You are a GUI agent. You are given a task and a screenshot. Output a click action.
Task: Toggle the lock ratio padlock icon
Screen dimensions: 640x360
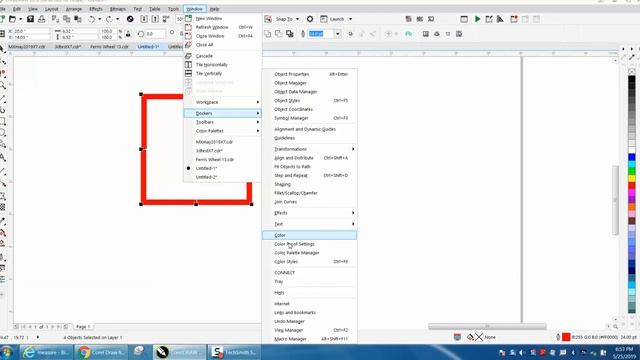[x=128, y=34]
